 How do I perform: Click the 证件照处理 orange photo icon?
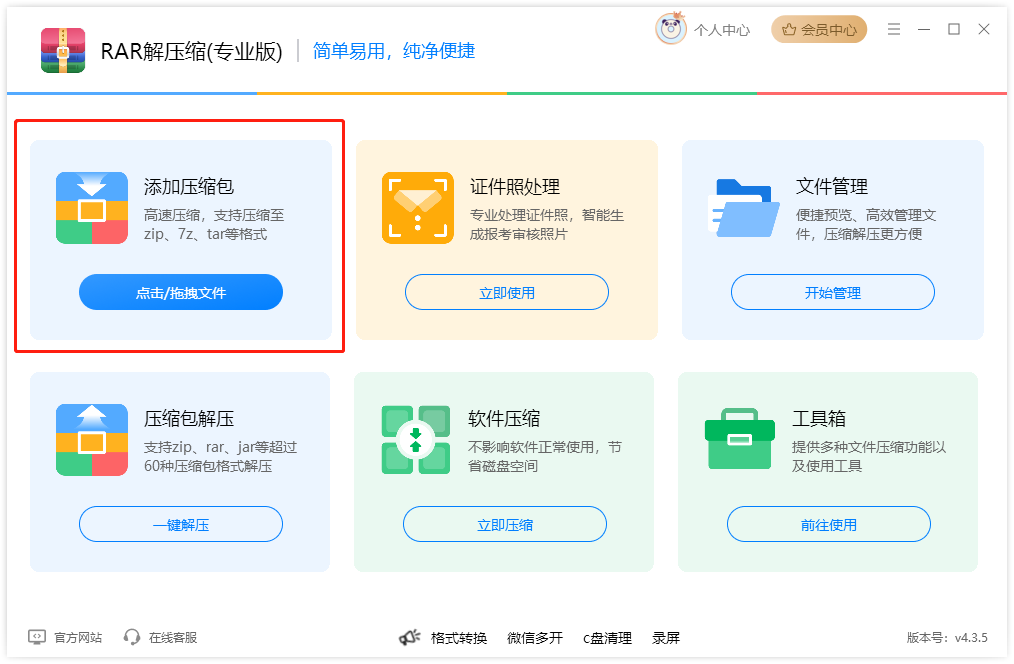(417, 208)
